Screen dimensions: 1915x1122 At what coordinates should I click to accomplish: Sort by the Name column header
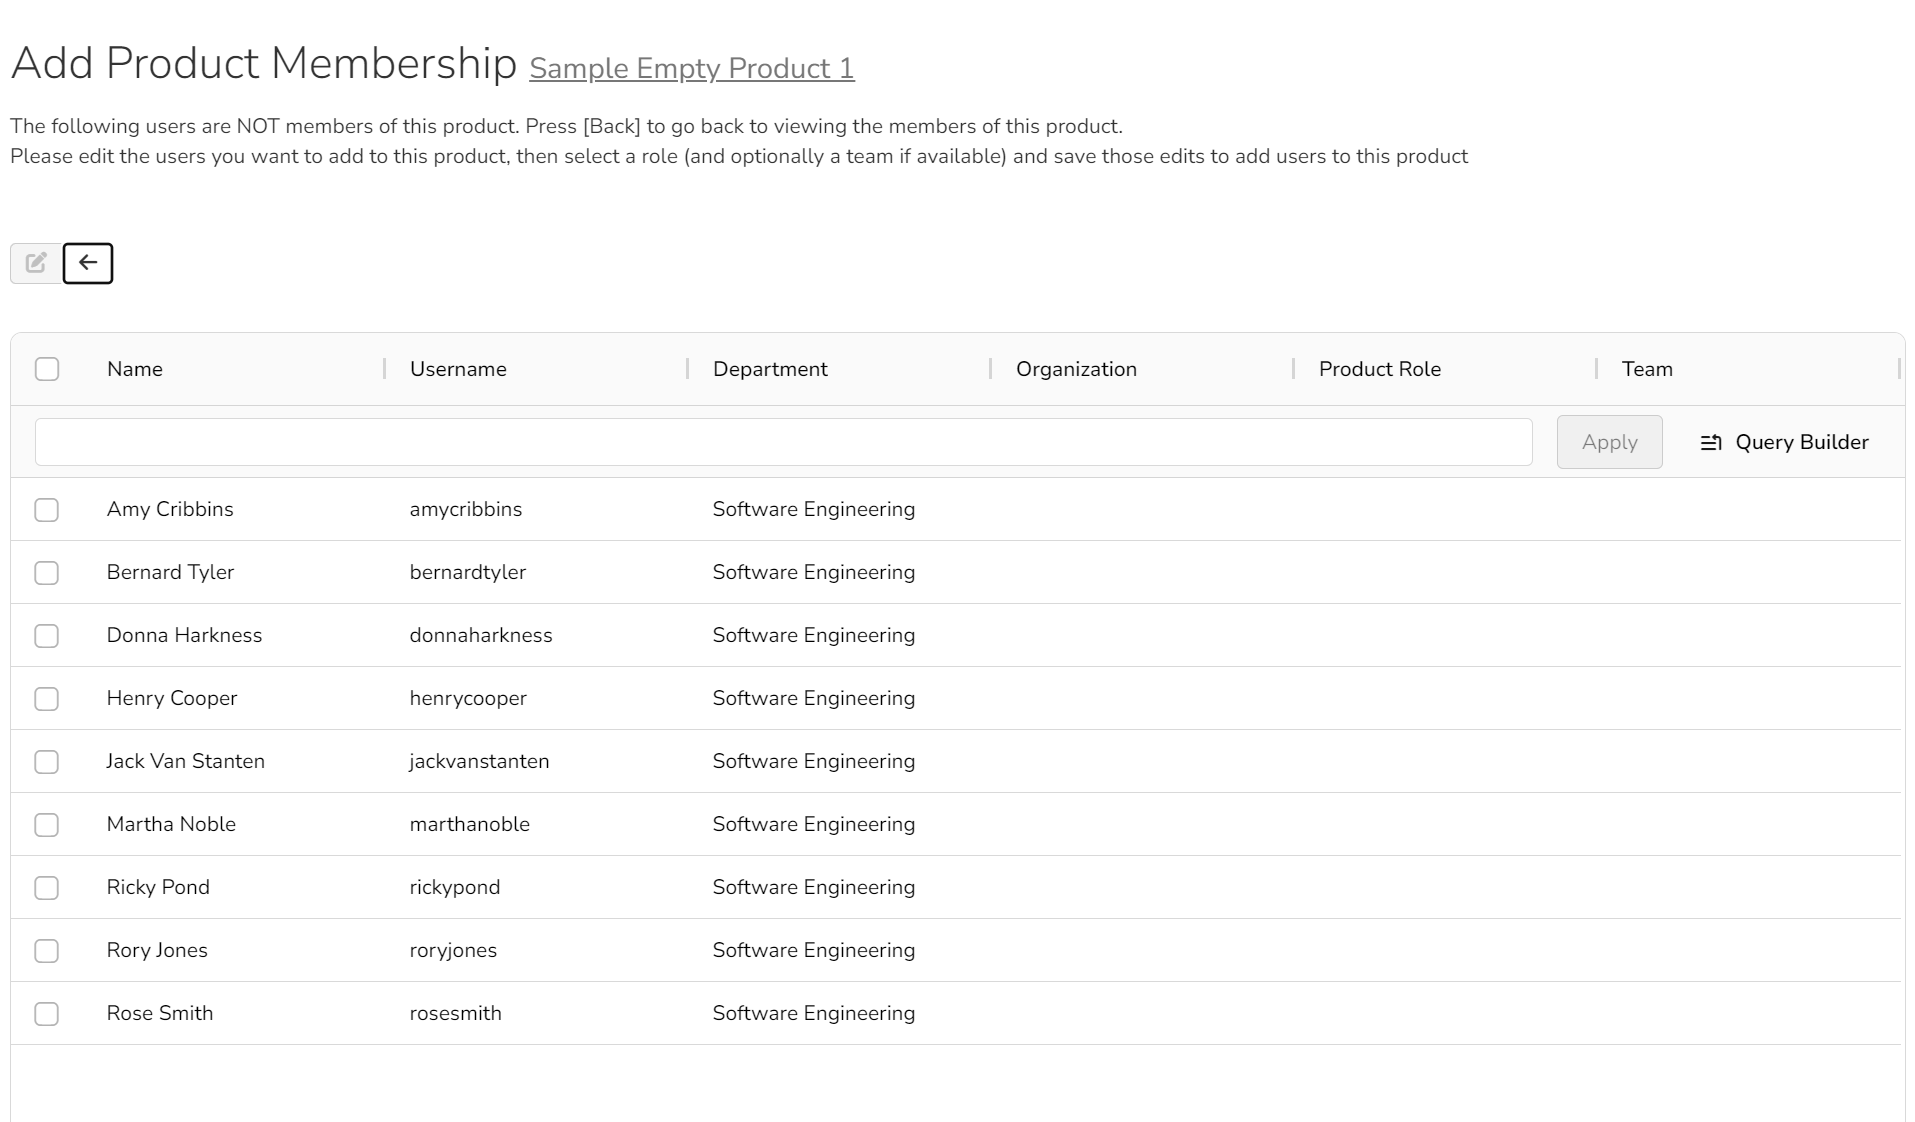tap(134, 369)
